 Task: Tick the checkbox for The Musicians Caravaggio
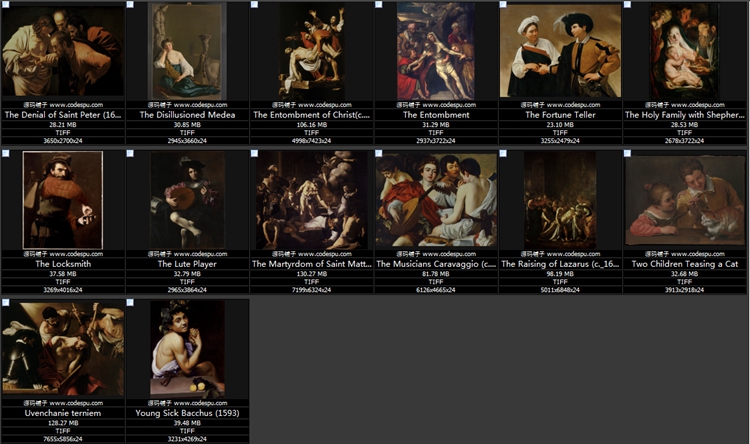click(x=379, y=153)
